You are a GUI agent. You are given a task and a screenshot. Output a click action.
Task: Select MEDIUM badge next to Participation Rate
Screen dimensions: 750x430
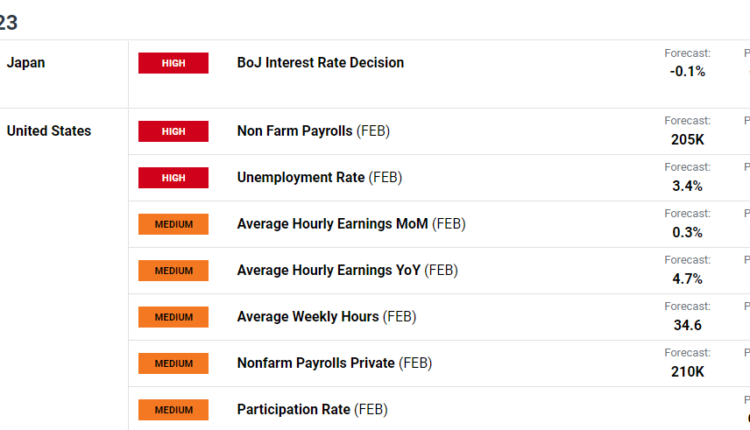coord(173,410)
